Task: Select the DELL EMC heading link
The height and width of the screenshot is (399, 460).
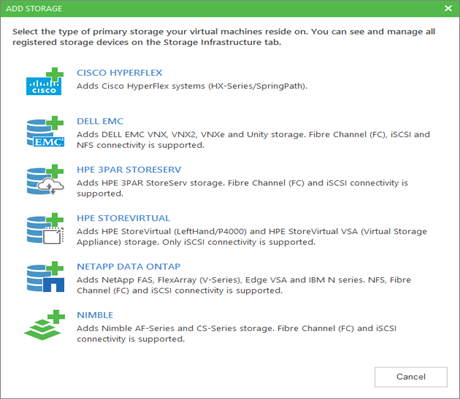Action: 100,121
